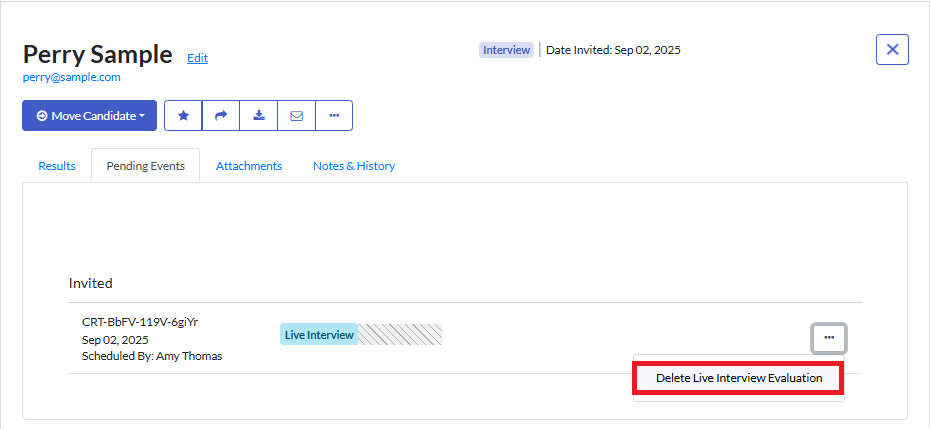The width and height of the screenshot is (930, 429).
Task: Click the share arrow icon
Action: [221, 116]
